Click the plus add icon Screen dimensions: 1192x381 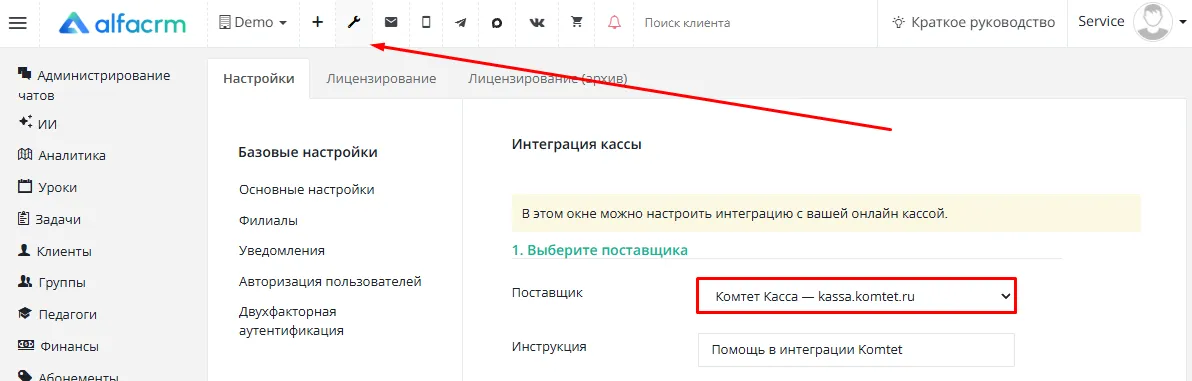318,23
